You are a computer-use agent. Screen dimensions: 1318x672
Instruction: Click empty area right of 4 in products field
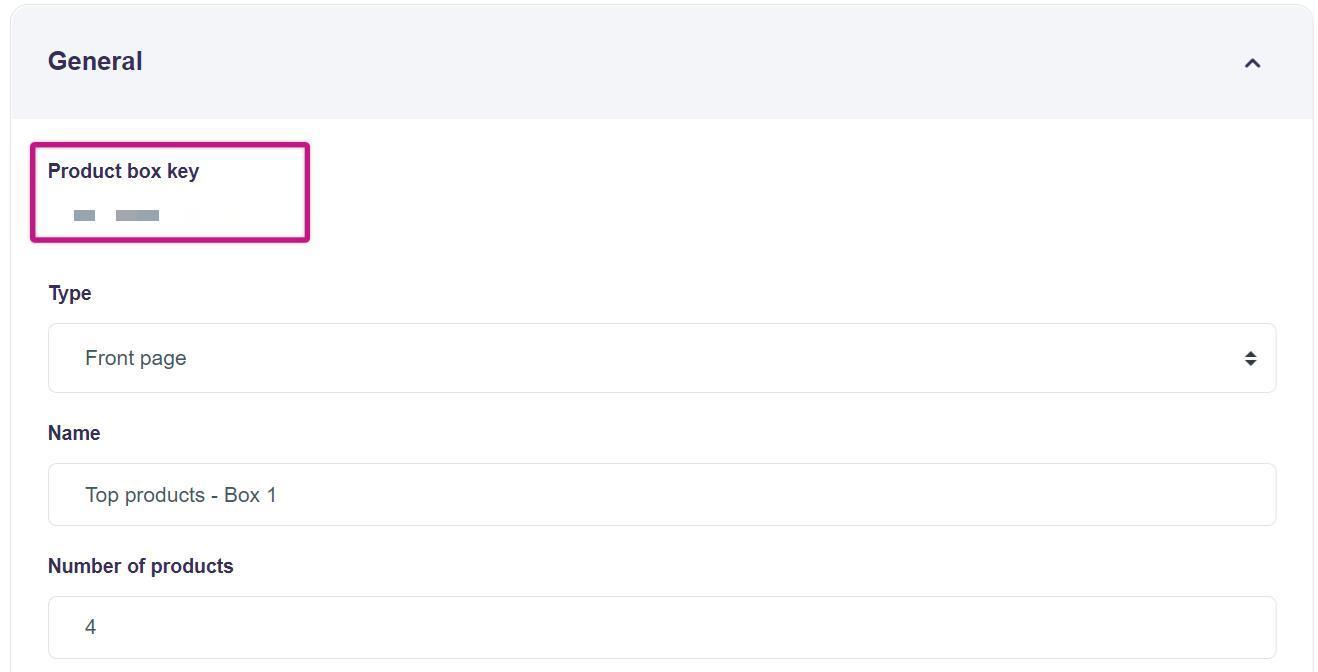[700, 627]
